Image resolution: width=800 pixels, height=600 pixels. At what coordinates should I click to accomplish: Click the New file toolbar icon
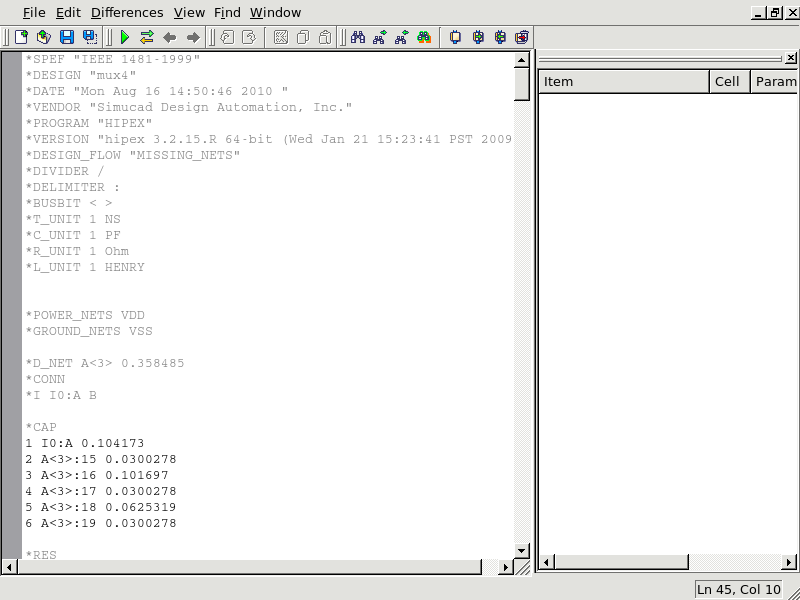click(x=21, y=37)
